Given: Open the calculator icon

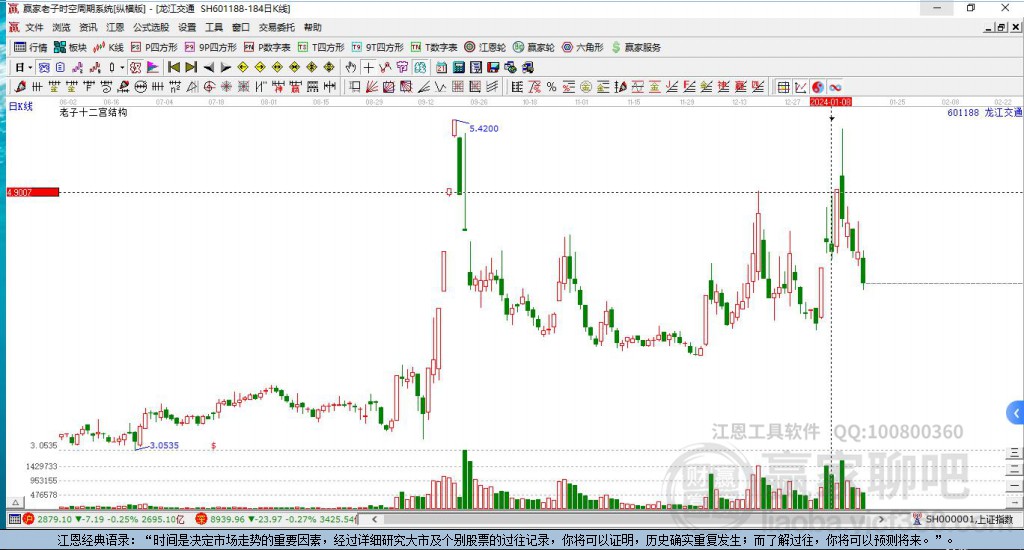Looking at the screenshot, I should [458, 67].
